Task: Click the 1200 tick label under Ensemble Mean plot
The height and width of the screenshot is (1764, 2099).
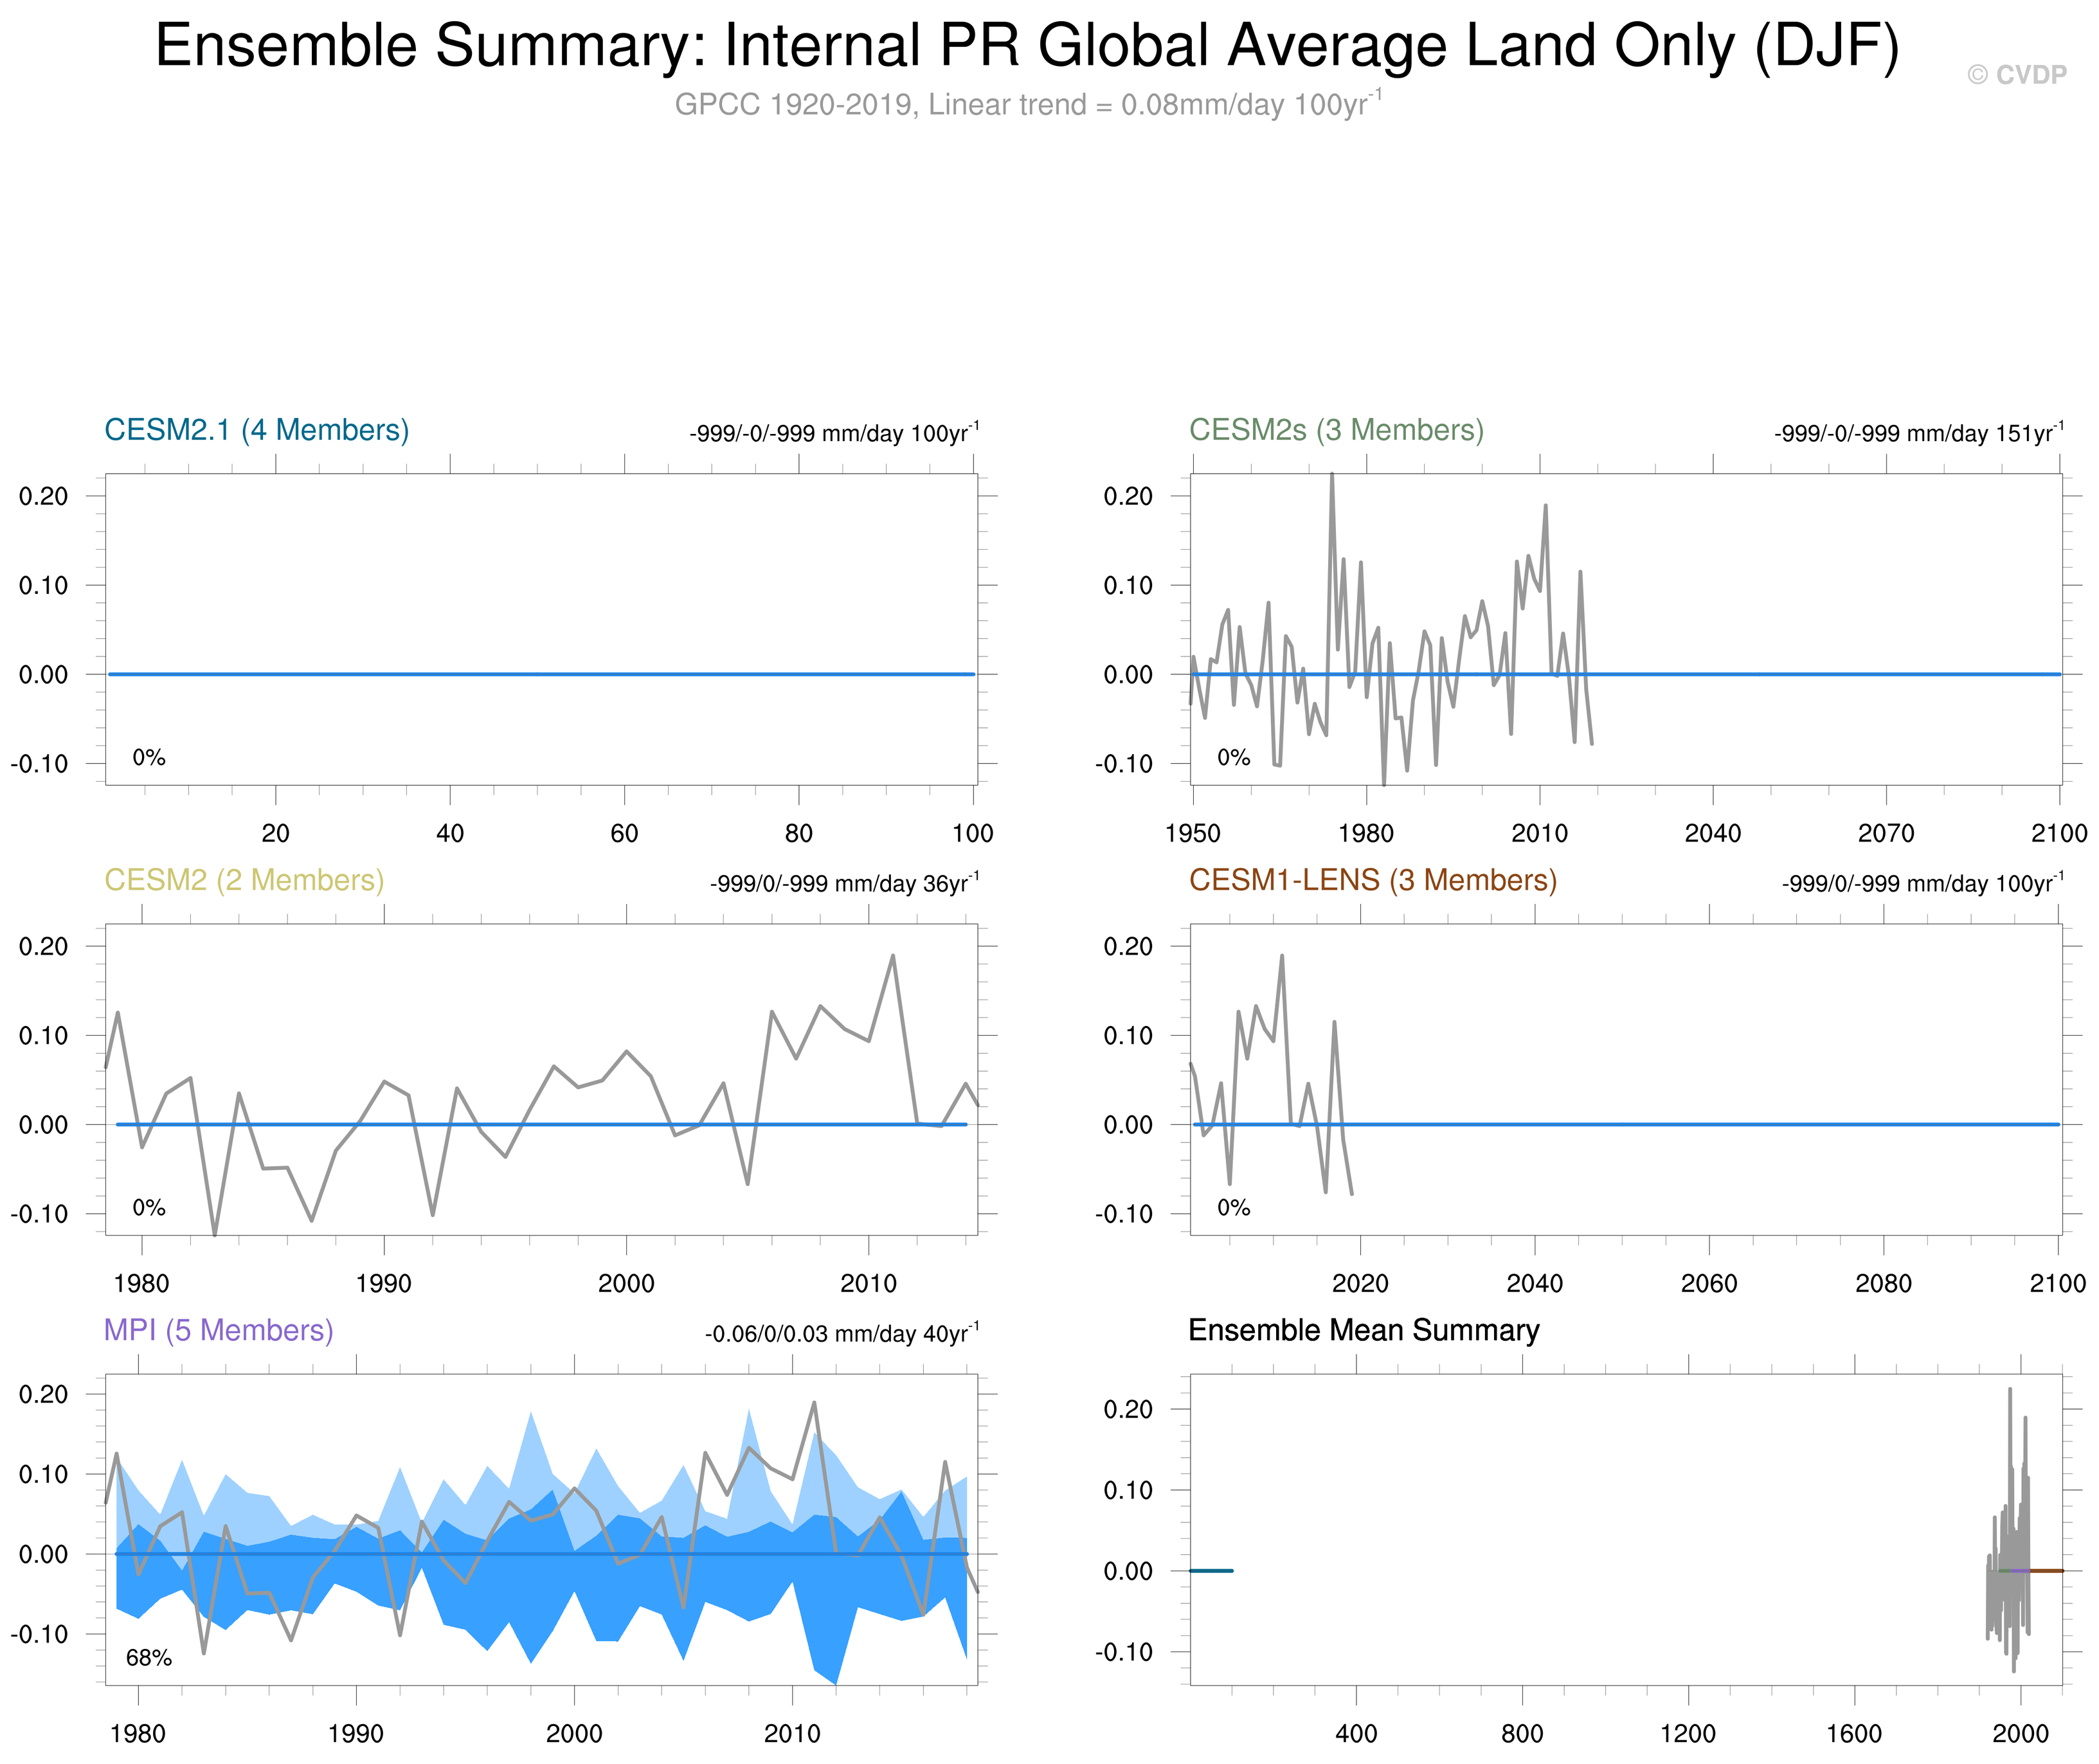Action: 1688,1733
